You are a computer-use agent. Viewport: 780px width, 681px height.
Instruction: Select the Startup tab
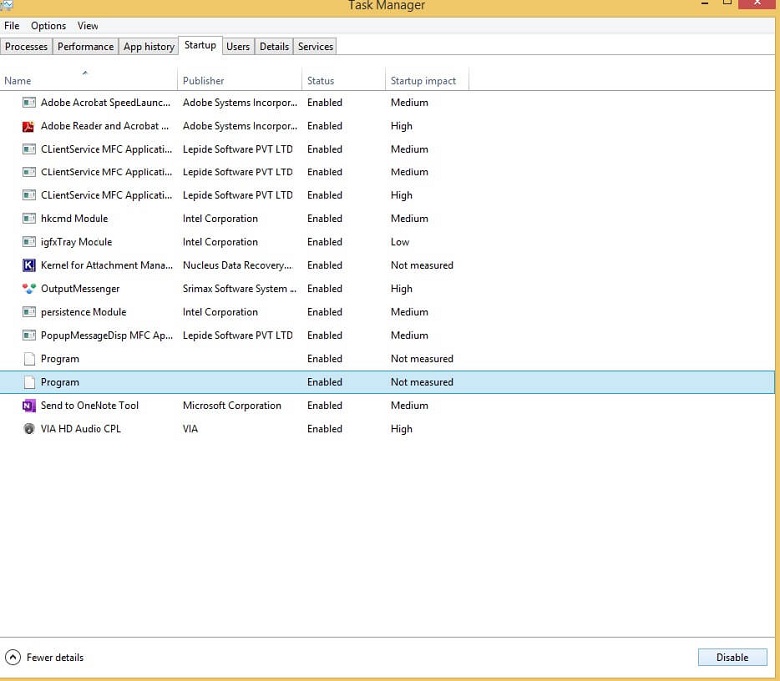point(200,45)
